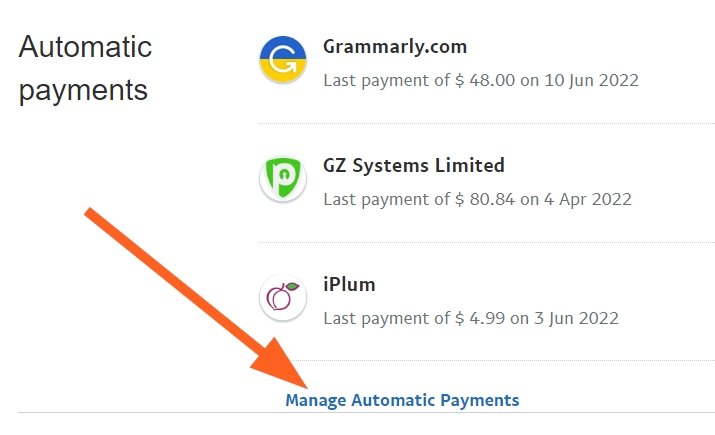This screenshot has height=435, width=715.
Task: Click the iPlum plum logo icon
Action: [x=283, y=297]
